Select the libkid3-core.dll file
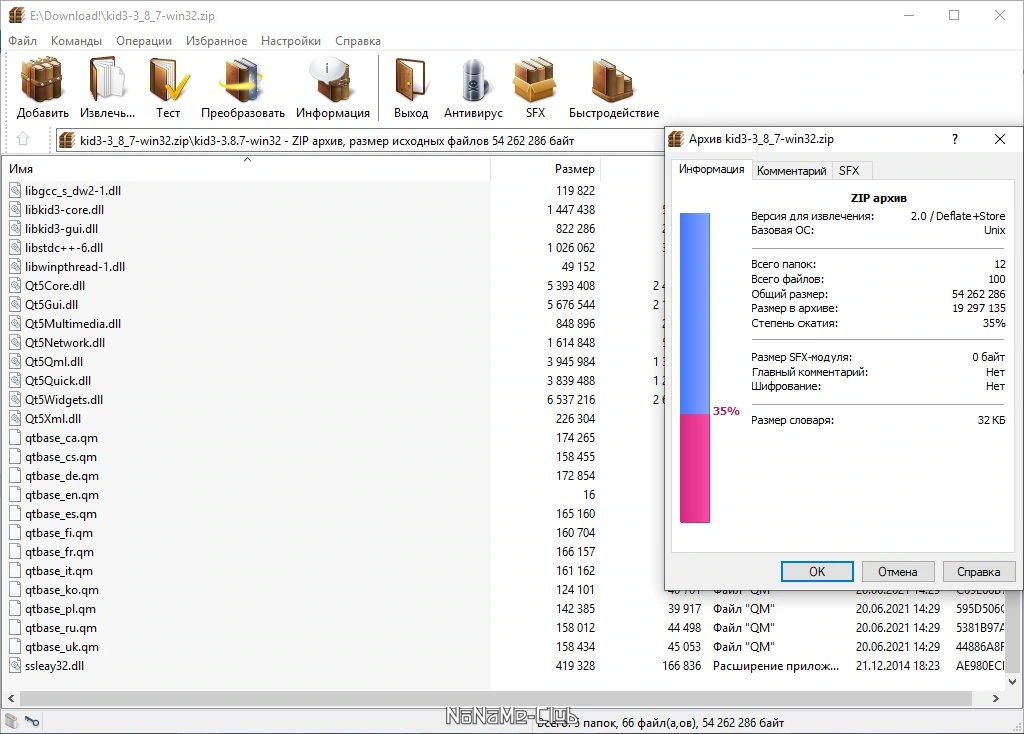This screenshot has height=734, width=1024. [64, 210]
